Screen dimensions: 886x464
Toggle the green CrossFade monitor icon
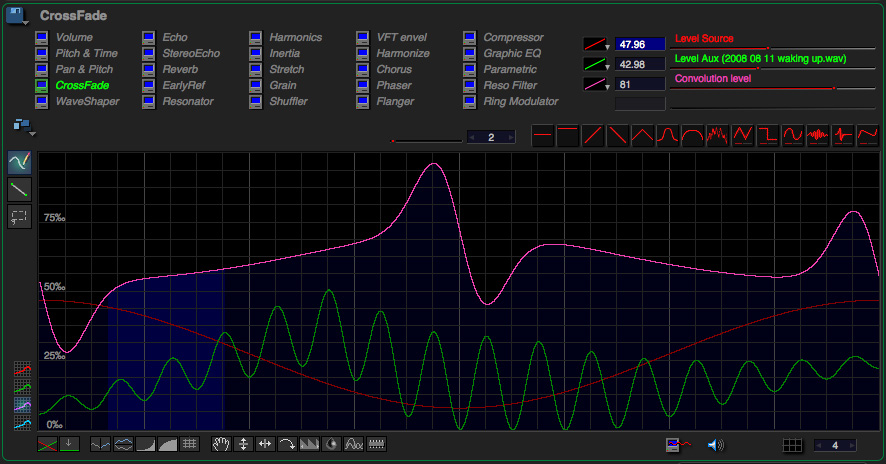[42, 86]
